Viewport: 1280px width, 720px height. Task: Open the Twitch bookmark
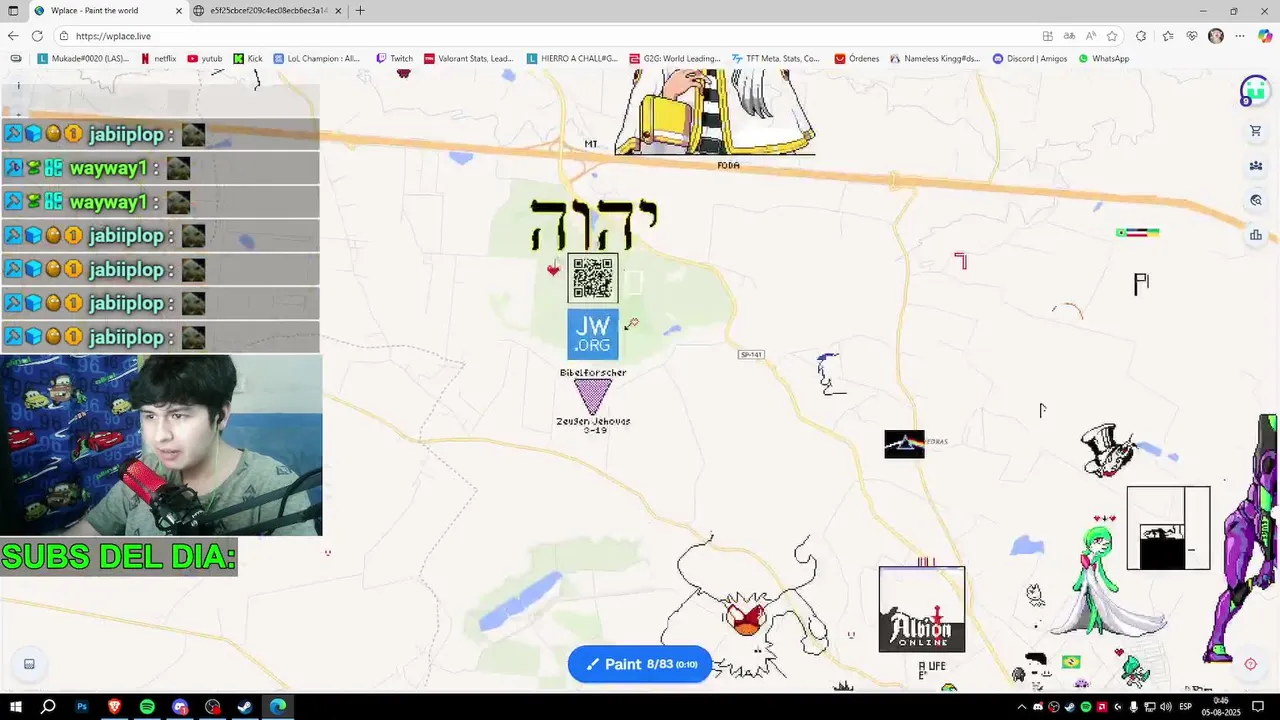(394, 59)
